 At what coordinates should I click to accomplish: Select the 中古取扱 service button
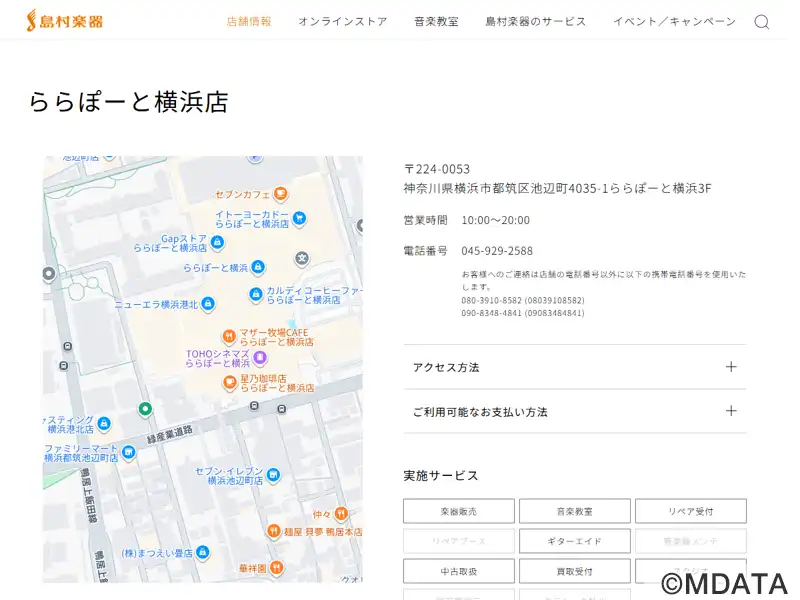pos(458,571)
